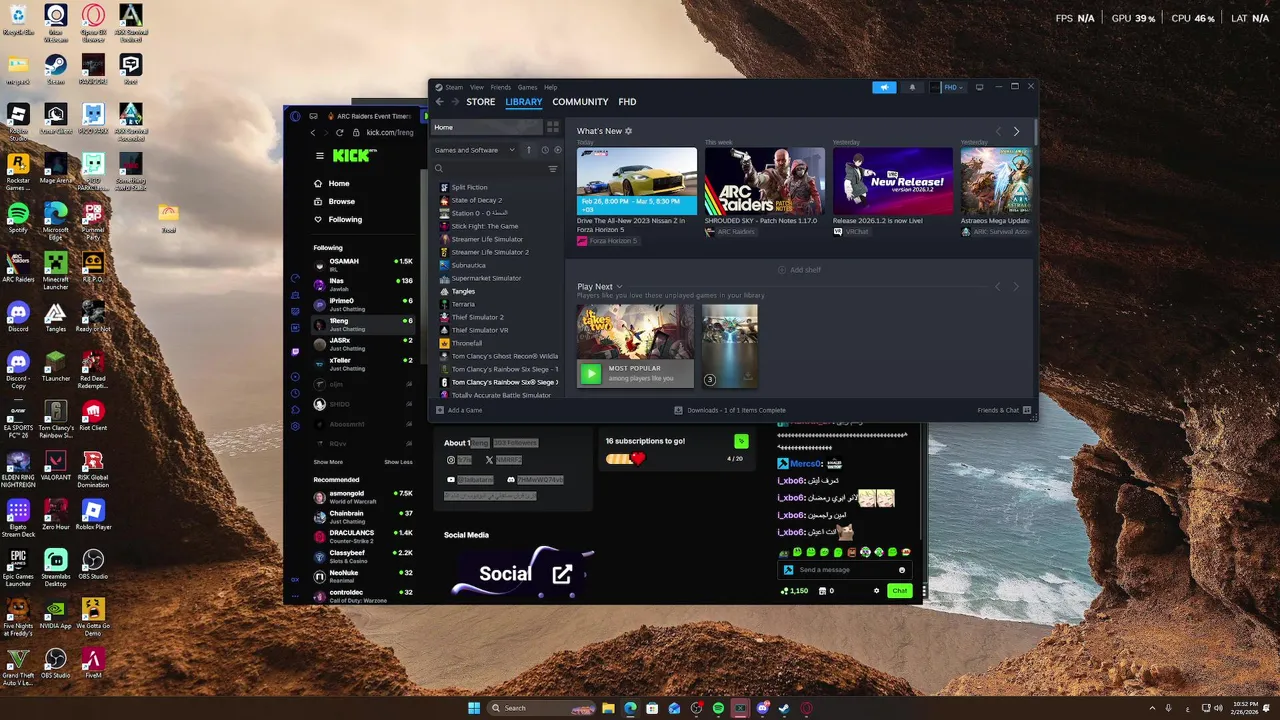Viewport: 1280px width, 720px height.
Task: Open the ARC Raiders patch notes thumbnail
Action: click(765, 181)
